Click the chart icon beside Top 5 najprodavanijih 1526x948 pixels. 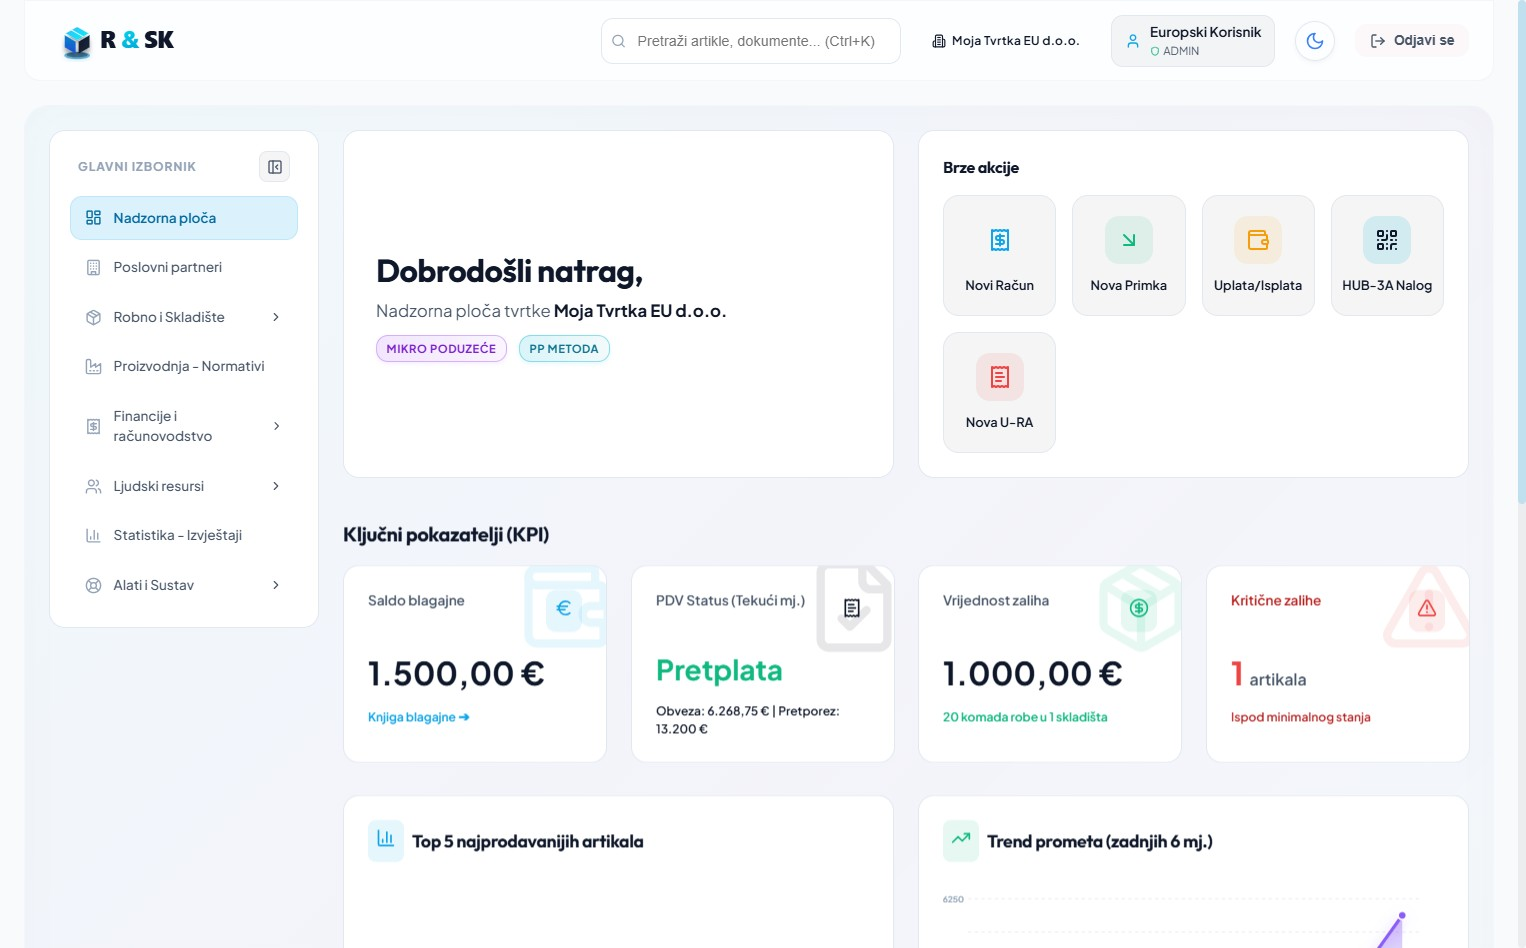click(386, 841)
